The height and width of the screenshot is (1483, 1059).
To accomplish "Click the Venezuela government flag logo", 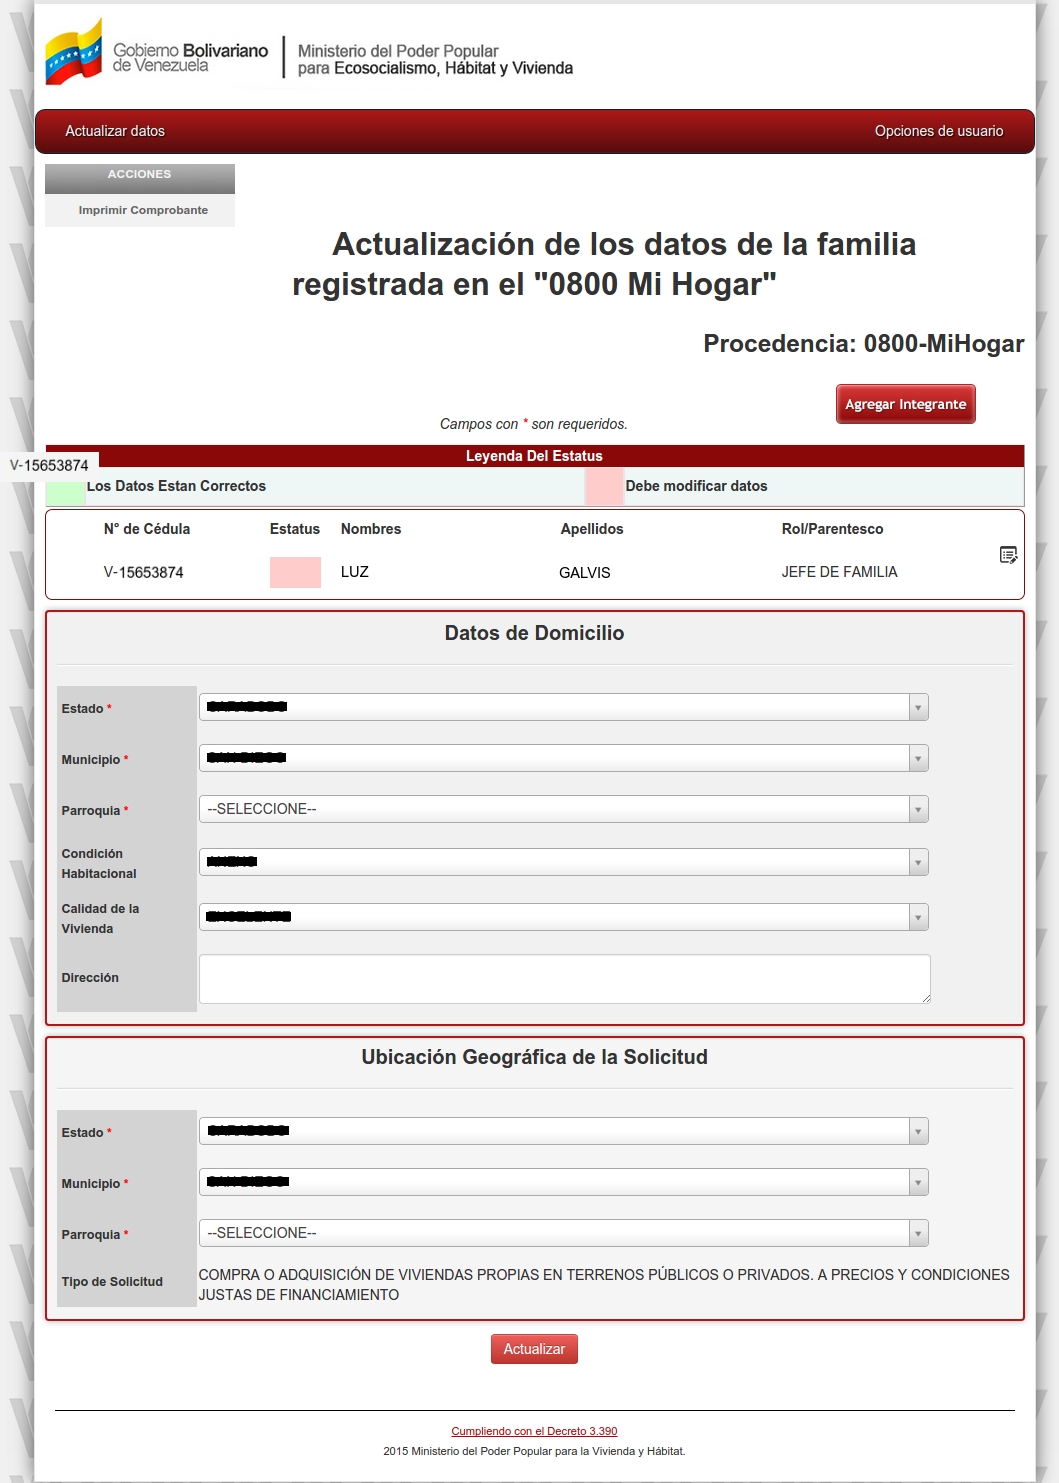I will [x=74, y=52].
